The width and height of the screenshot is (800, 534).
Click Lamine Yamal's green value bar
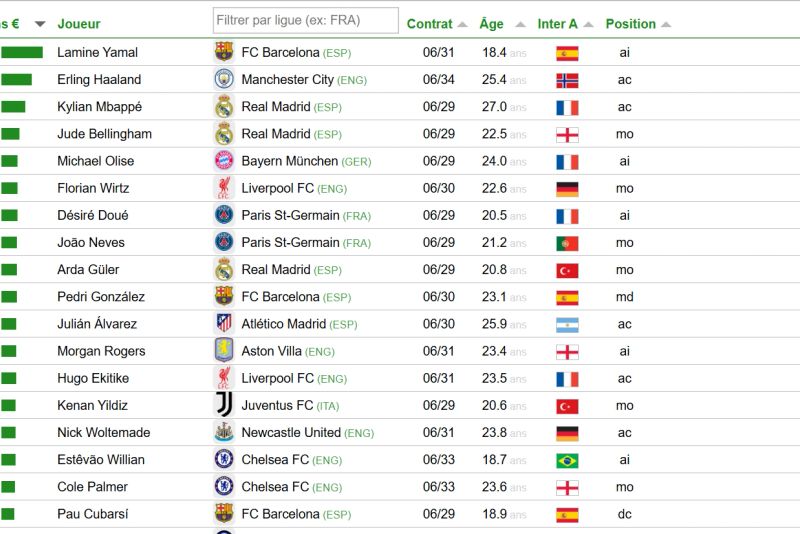(x=22, y=52)
